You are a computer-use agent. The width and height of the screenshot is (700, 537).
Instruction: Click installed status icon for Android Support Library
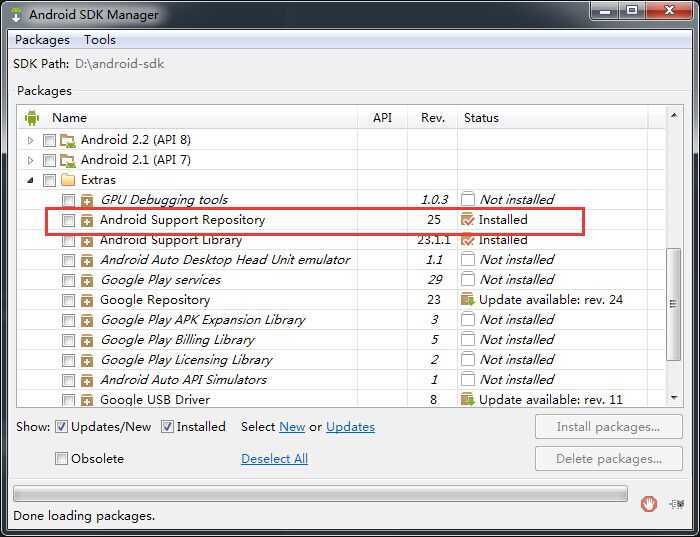pyautogui.click(x=467, y=240)
